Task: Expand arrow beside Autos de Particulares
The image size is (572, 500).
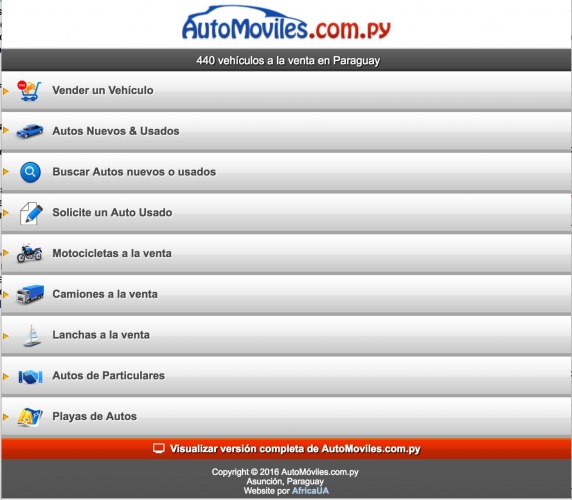Action: [x=6, y=376]
